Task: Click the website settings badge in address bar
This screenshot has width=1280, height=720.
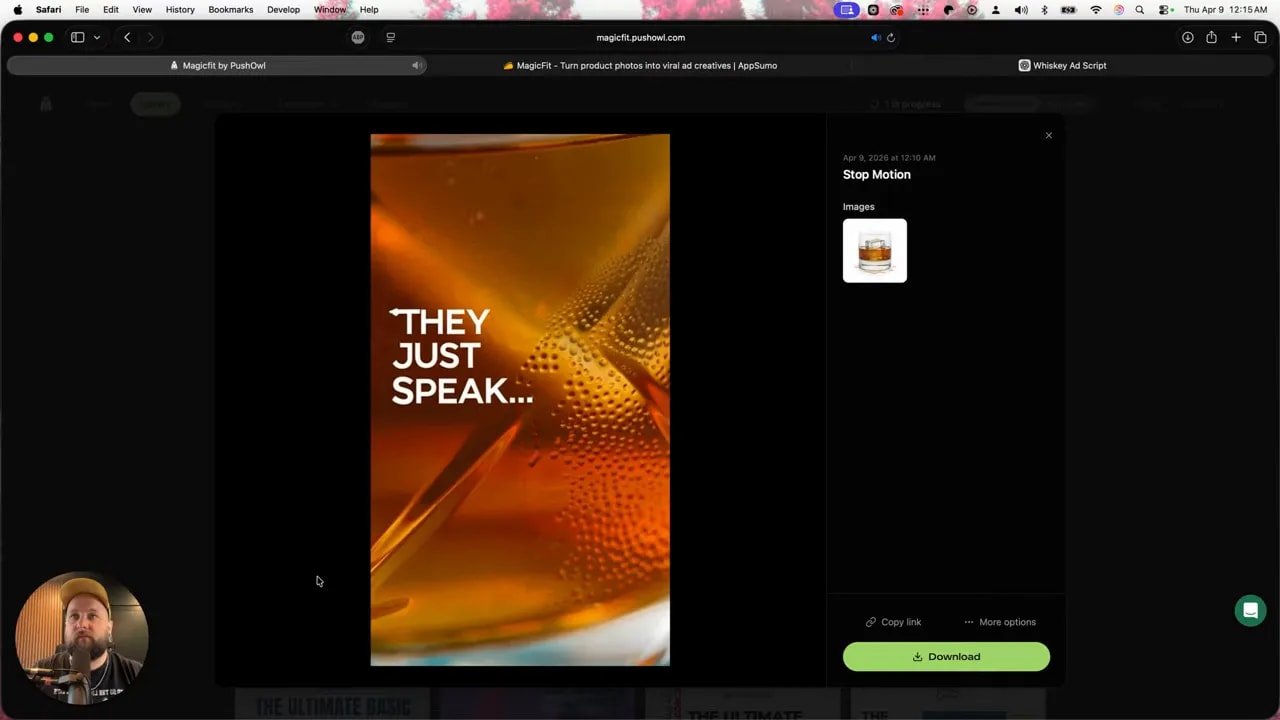Action: (357, 37)
